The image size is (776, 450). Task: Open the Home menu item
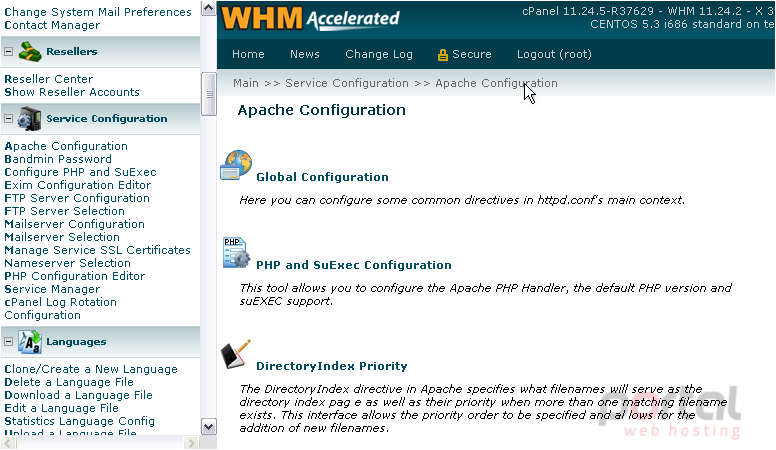click(x=248, y=54)
